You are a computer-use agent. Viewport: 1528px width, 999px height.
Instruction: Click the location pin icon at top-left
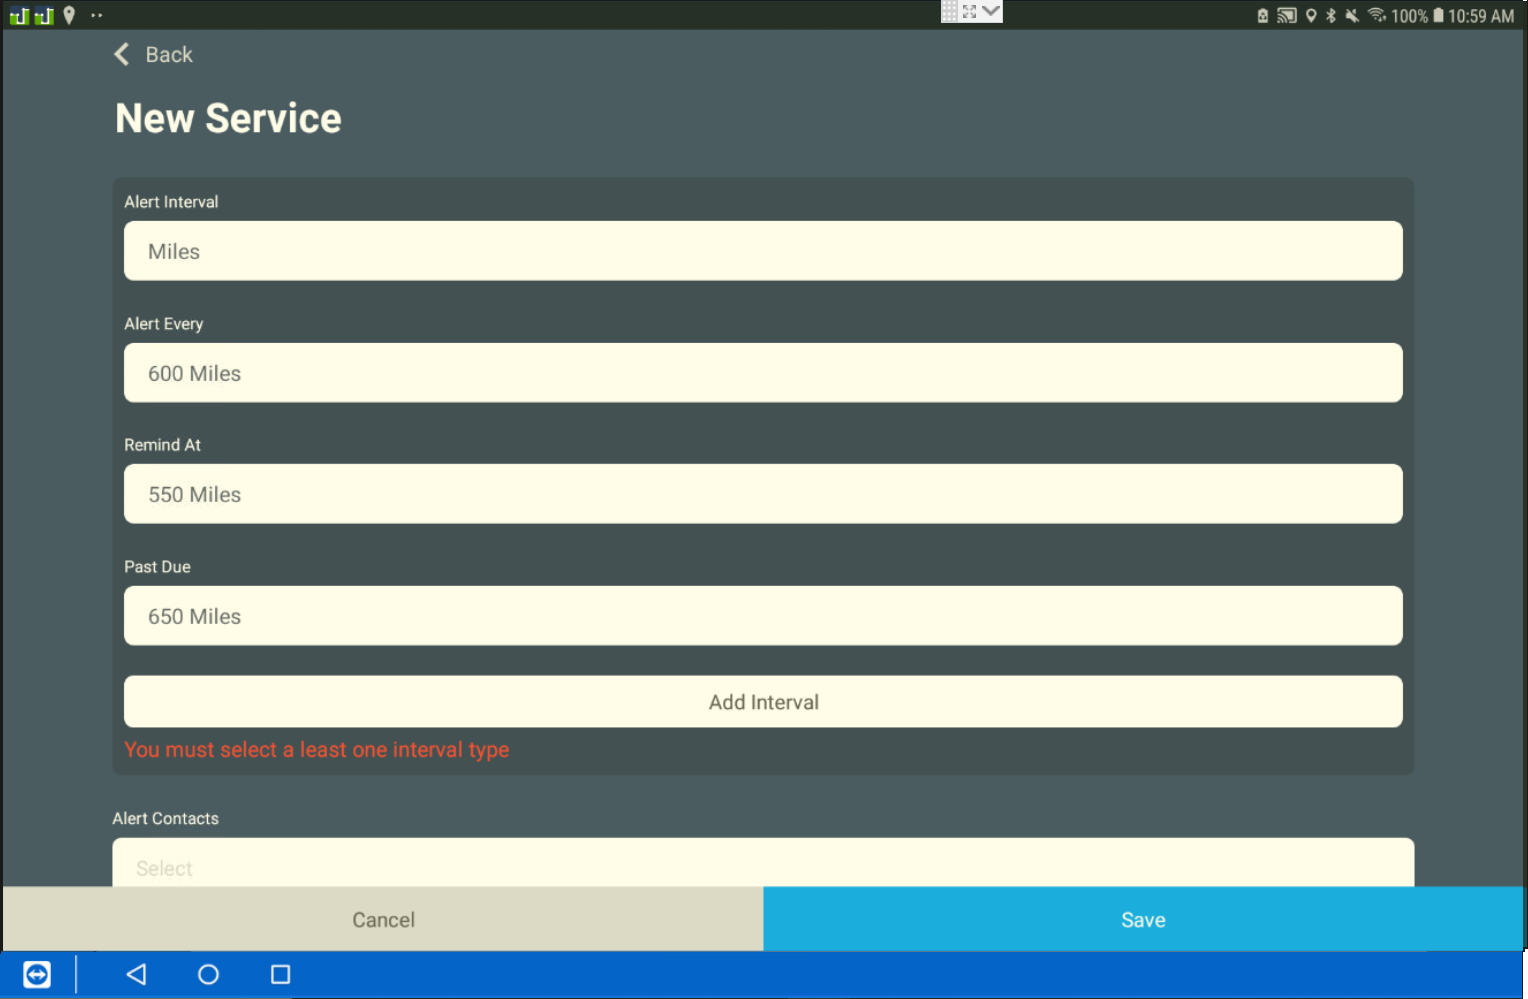point(69,15)
